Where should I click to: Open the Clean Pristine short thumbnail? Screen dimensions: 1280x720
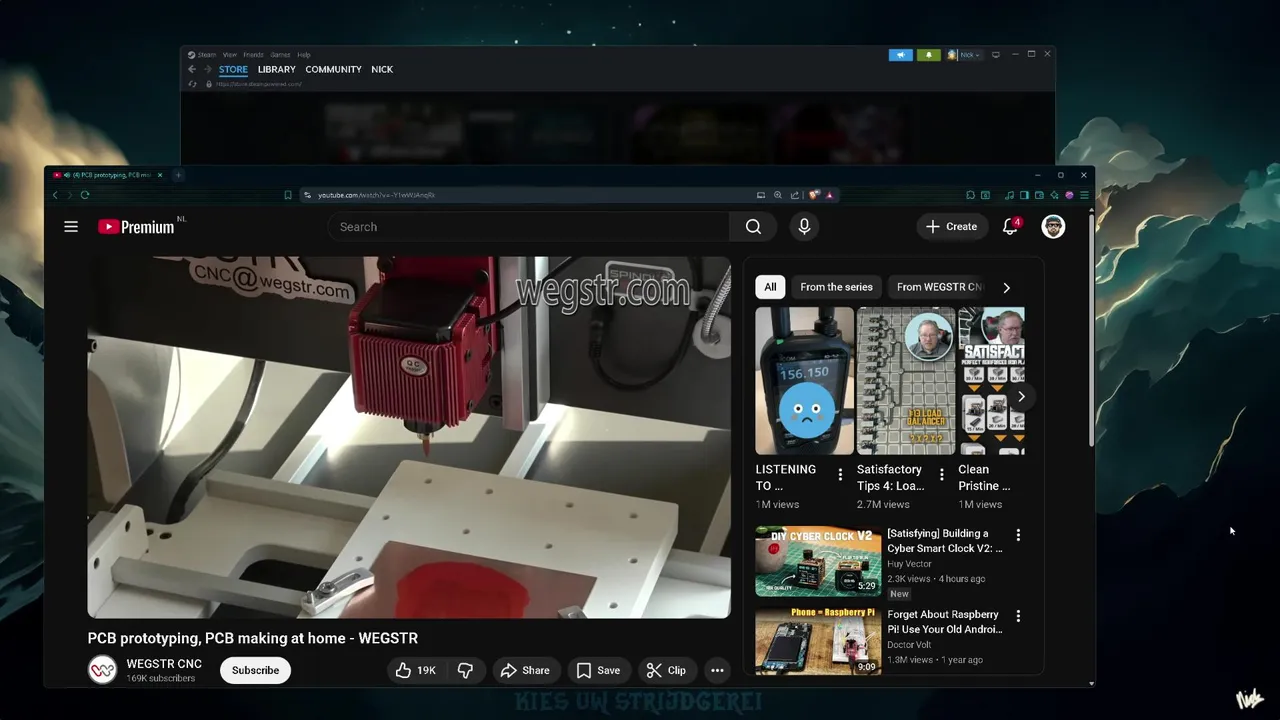991,381
